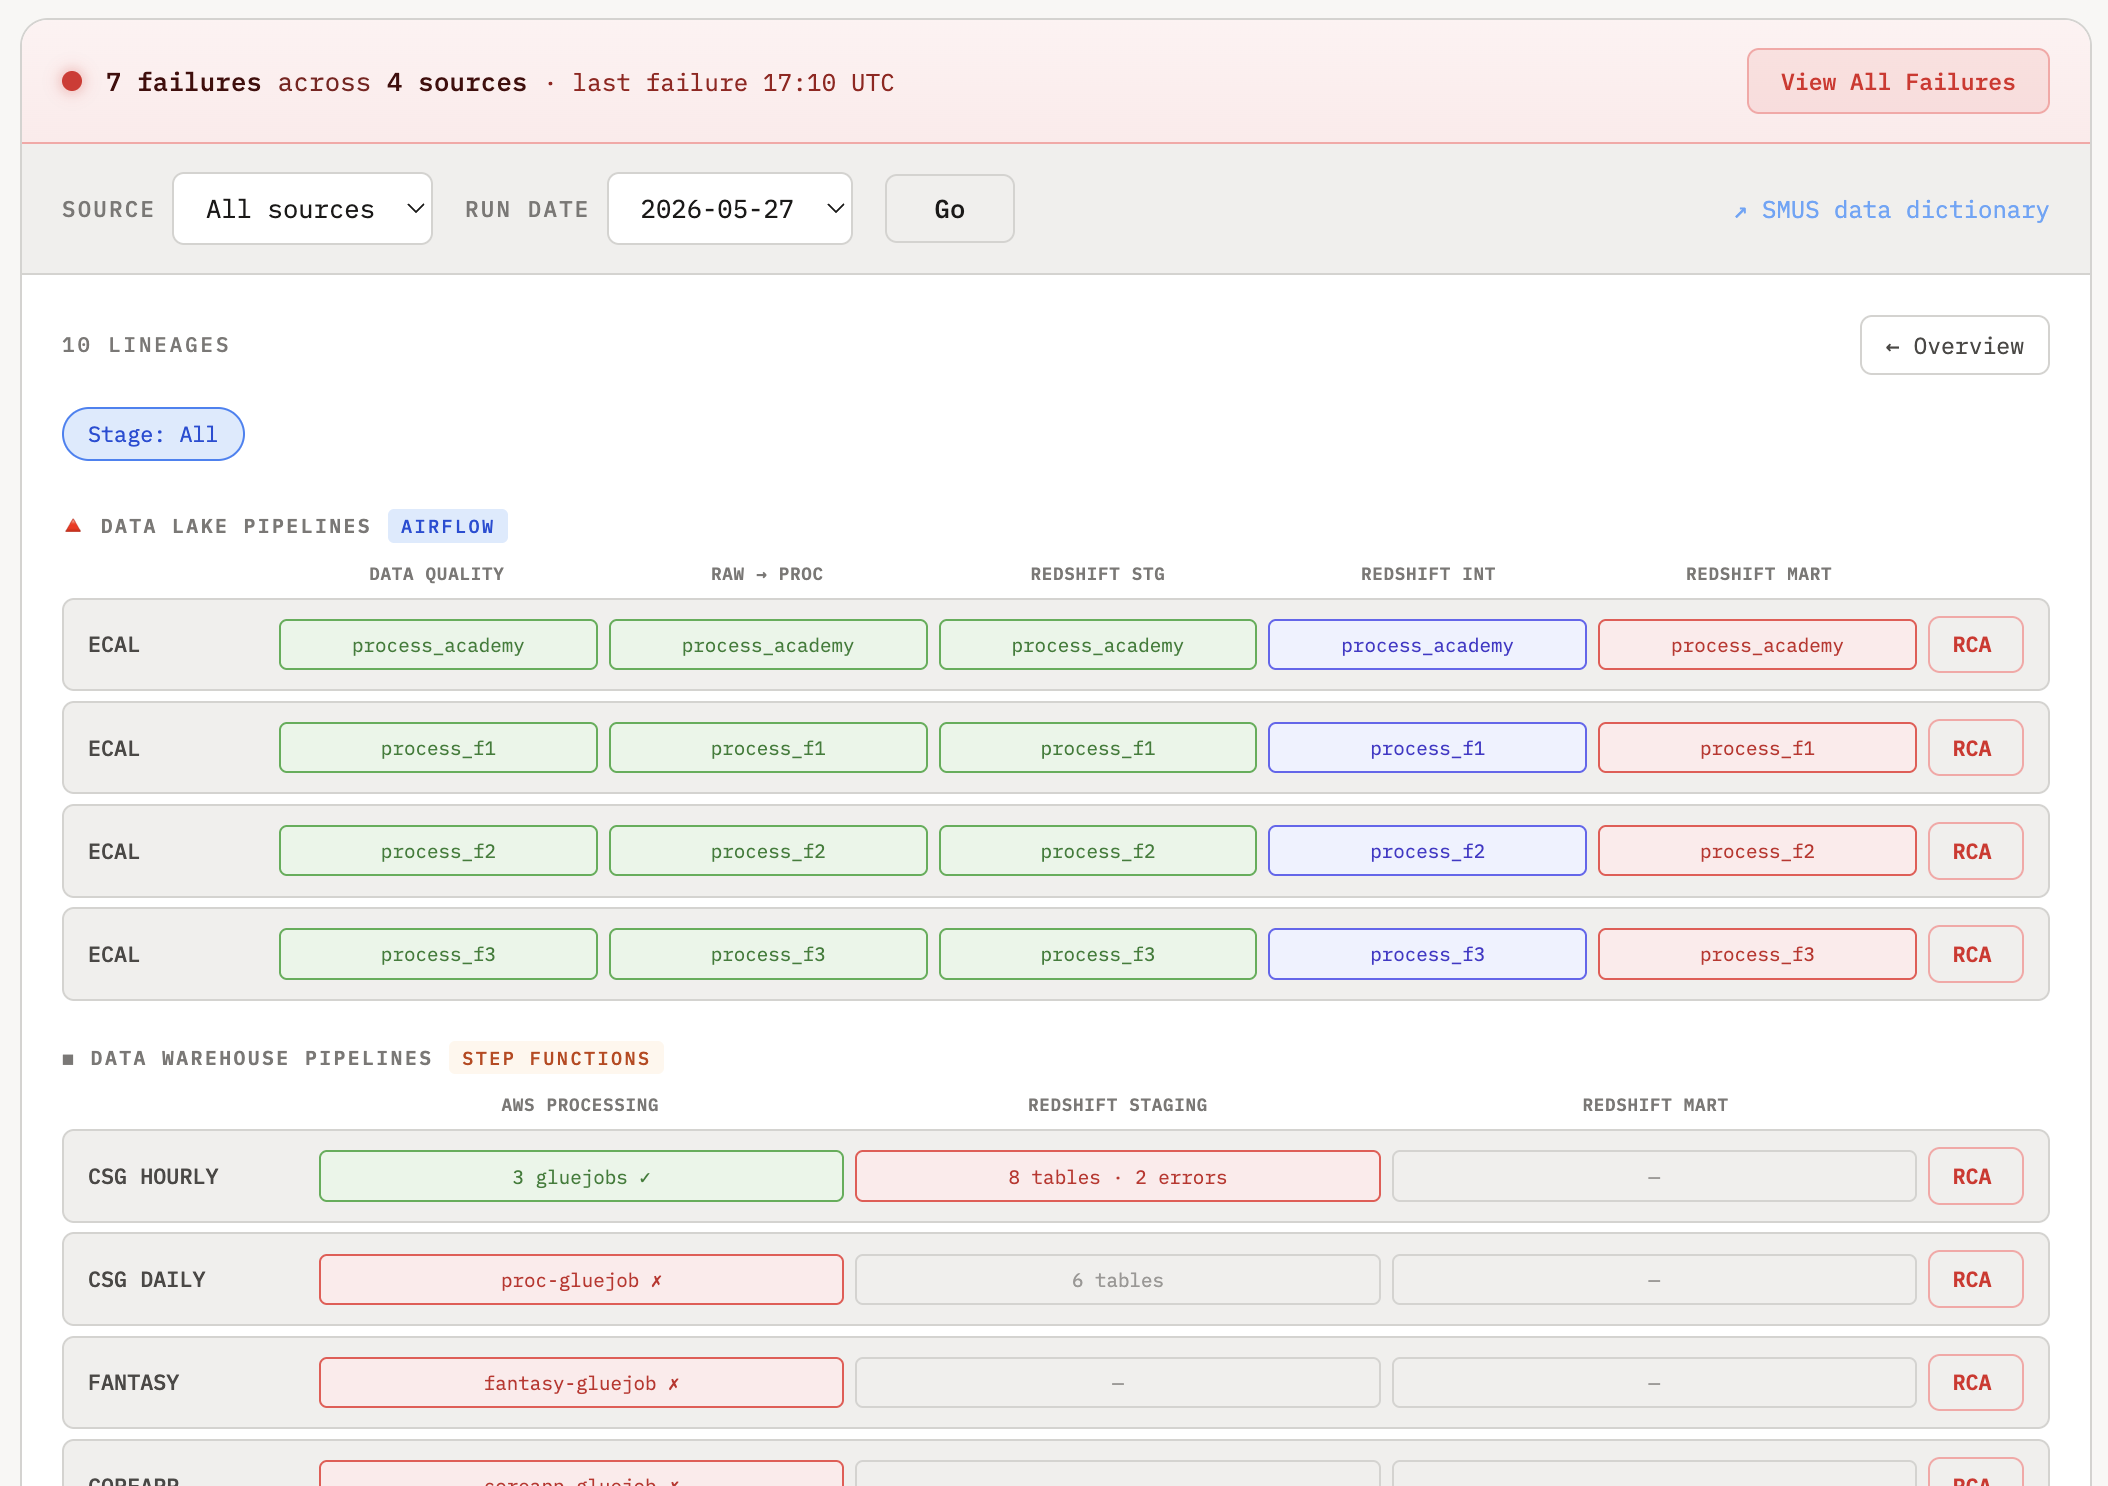Open RCA for the process_f3 row

pos(1975,954)
